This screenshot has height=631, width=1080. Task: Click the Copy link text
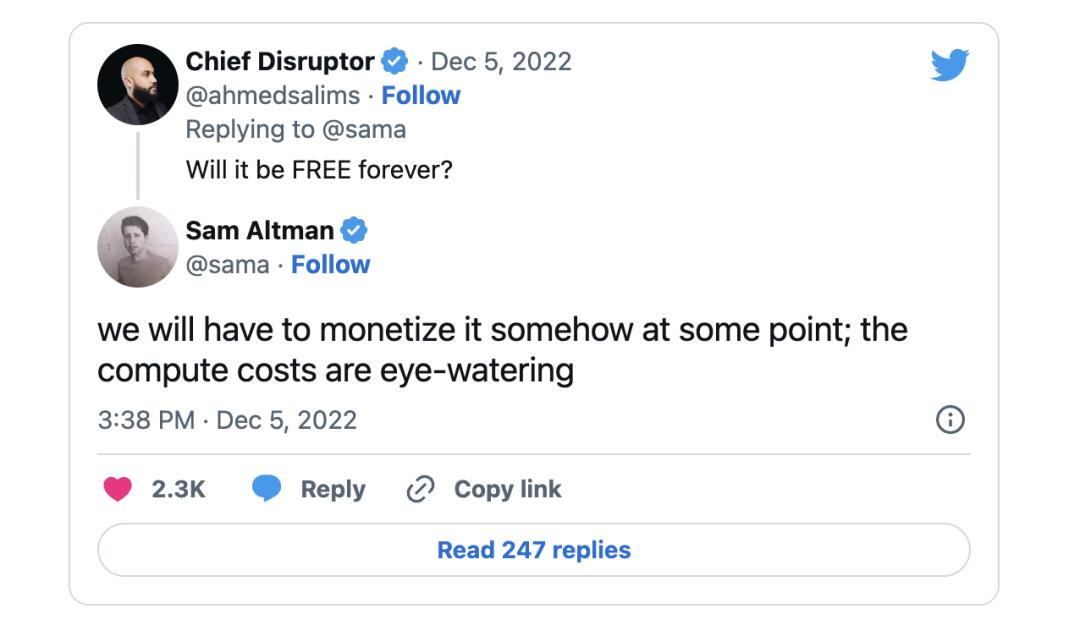[x=507, y=489]
